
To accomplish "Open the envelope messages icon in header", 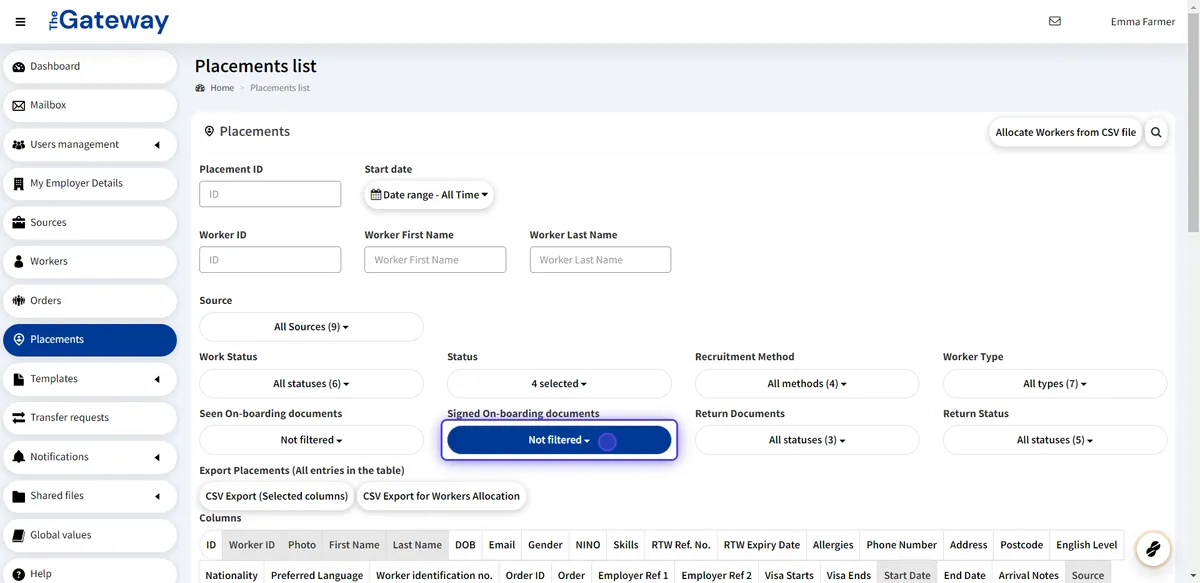I will coord(1054,21).
